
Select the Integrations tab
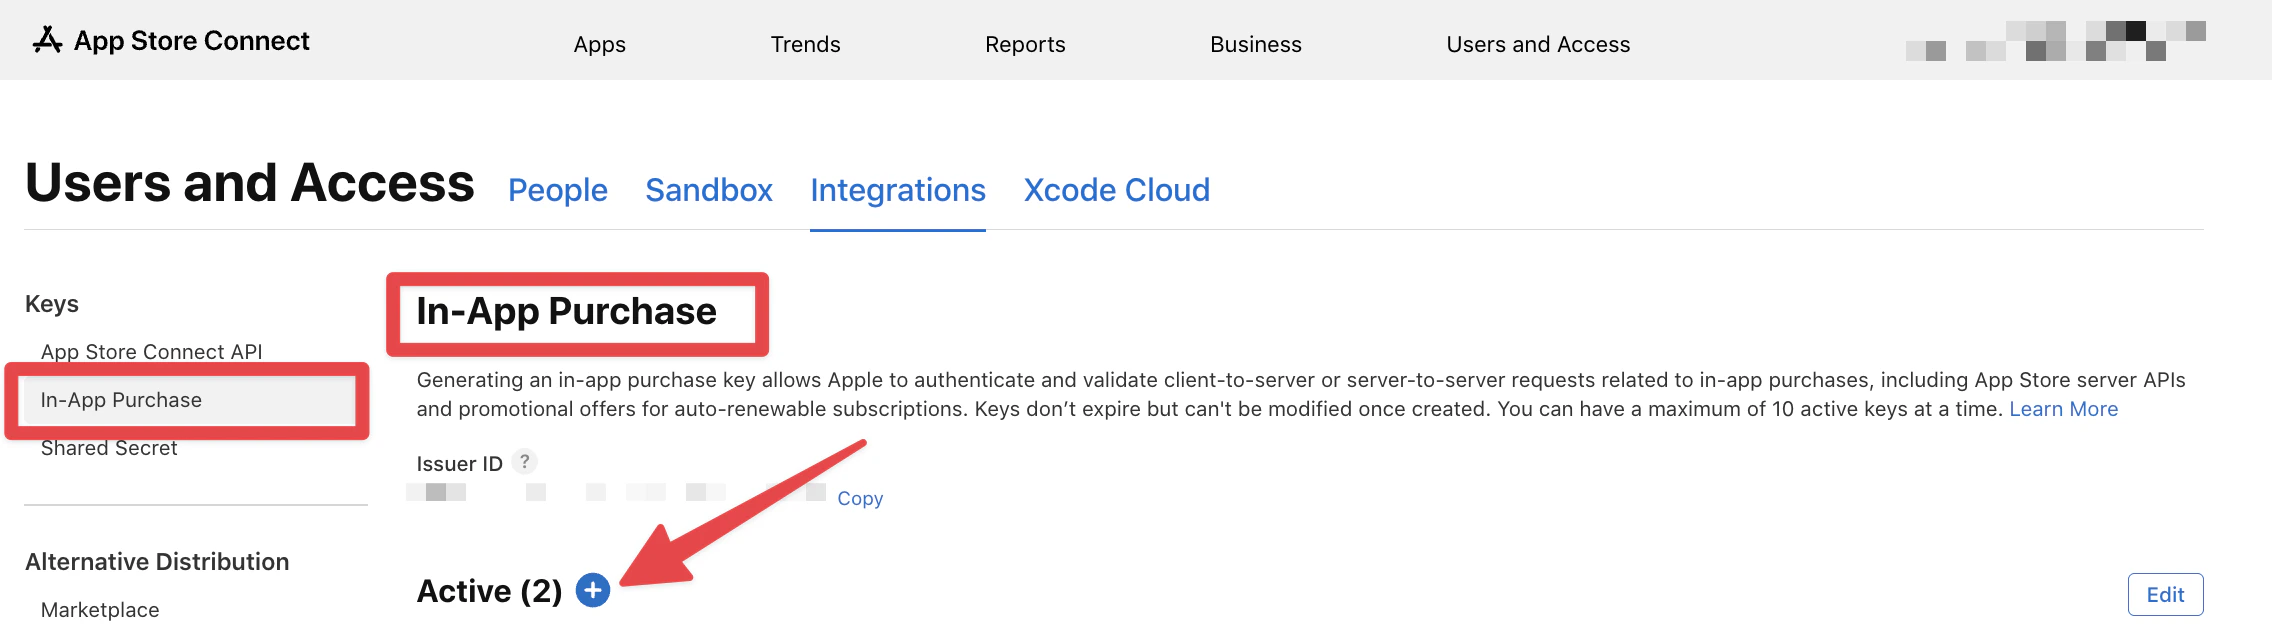(x=898, y=190)
